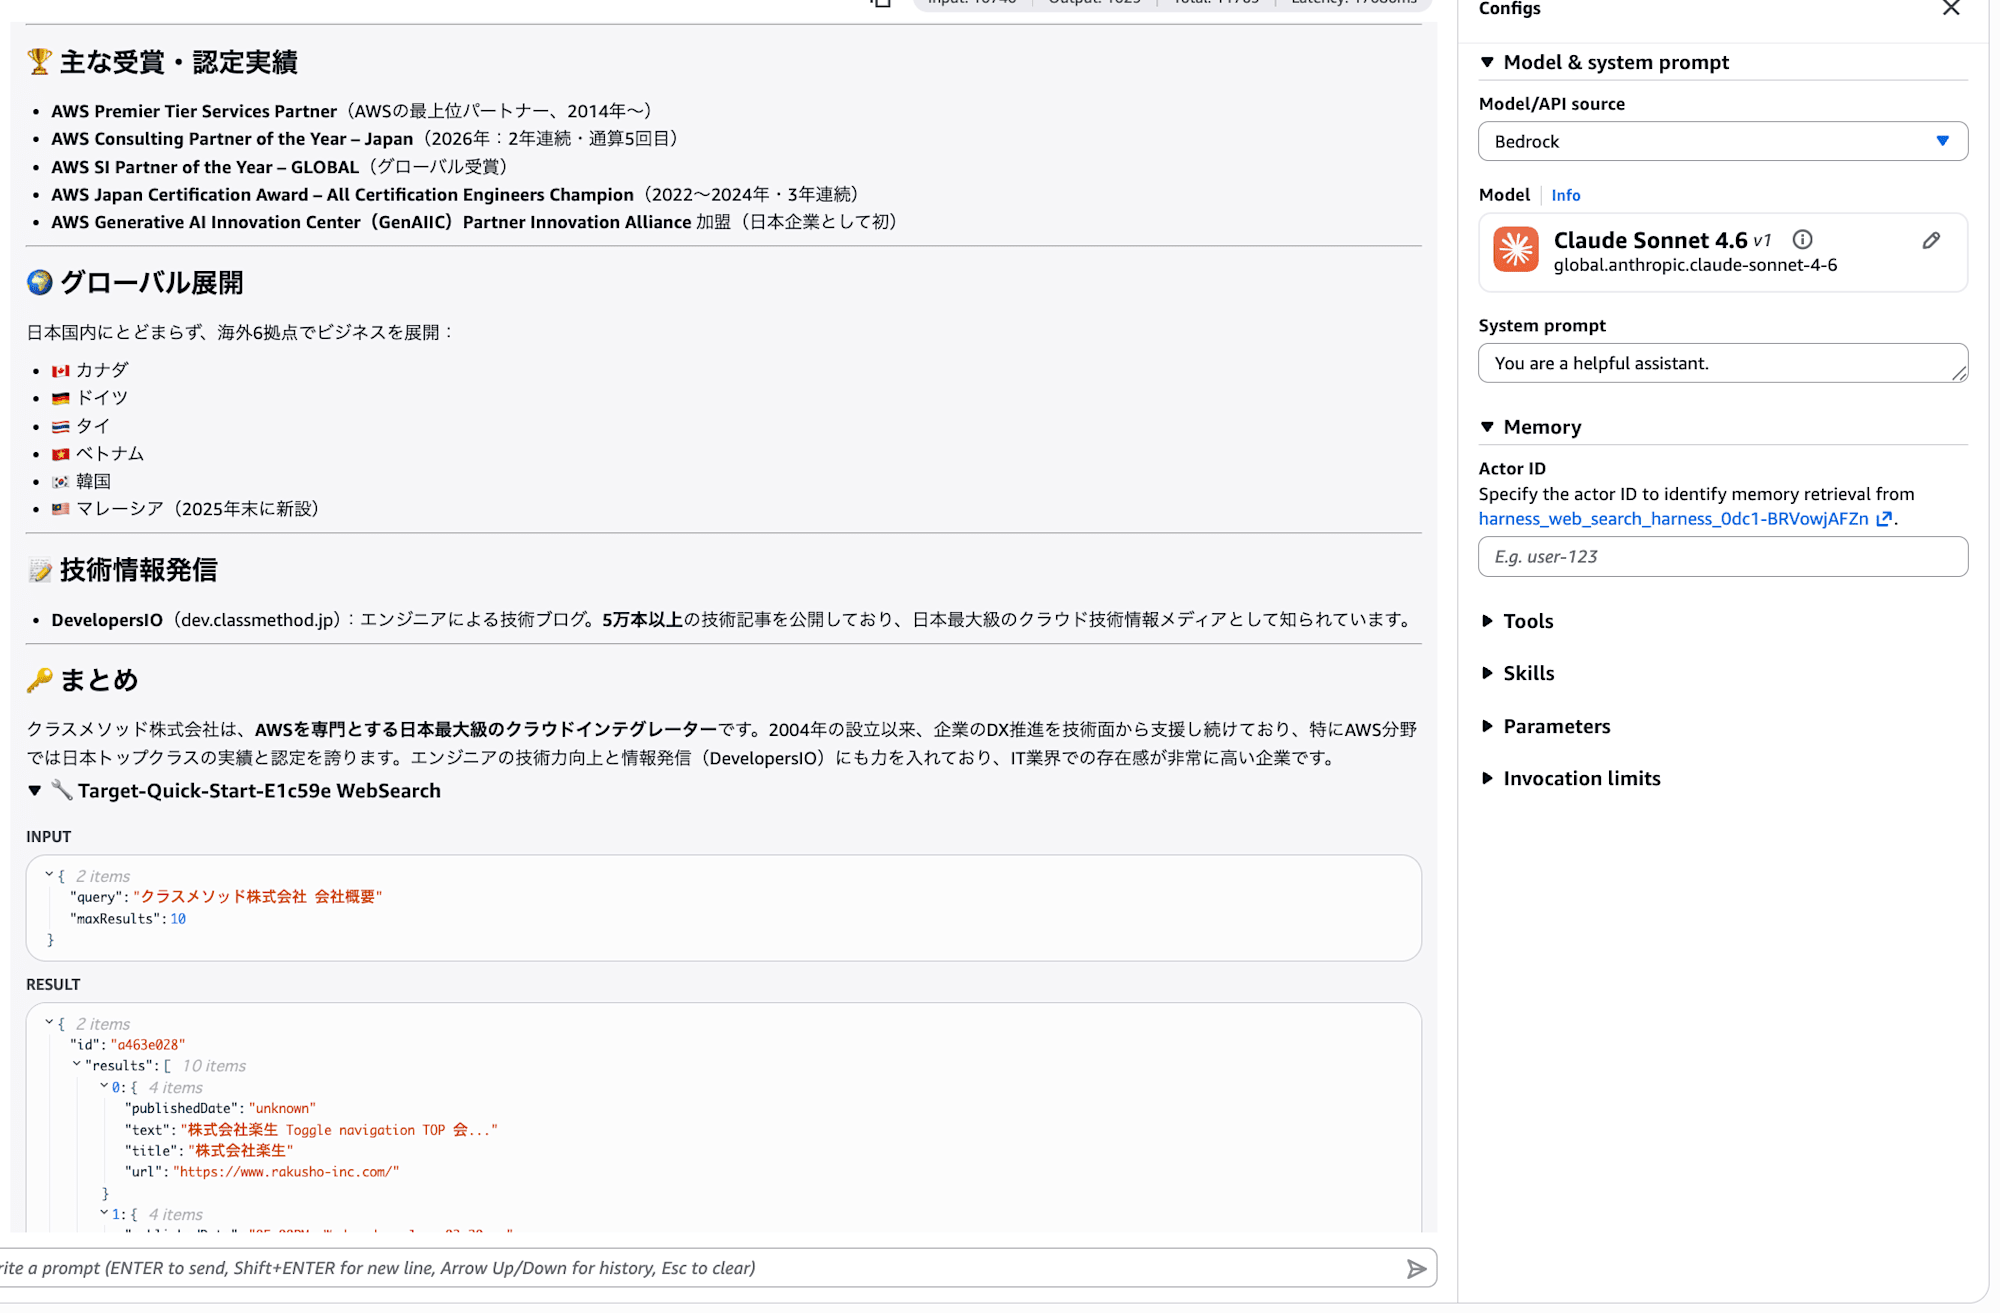Click the マレーシア list entry
The width and height of the screenshot is (2000, 1313).
pyautogui.click(x=198, y=509)
